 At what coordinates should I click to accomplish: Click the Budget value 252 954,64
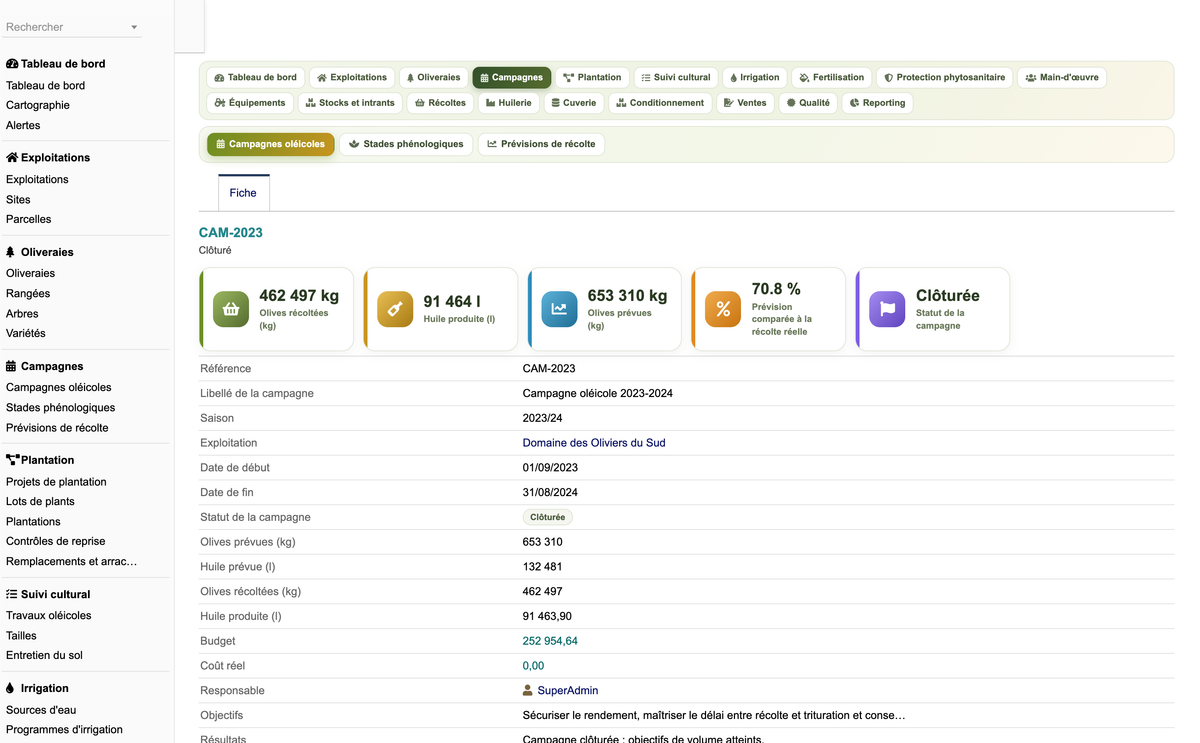[x=550, y=641]
